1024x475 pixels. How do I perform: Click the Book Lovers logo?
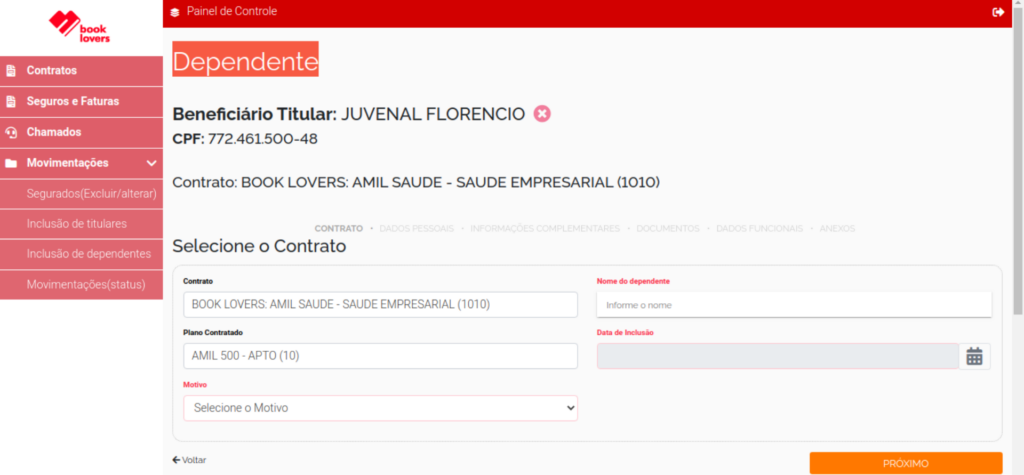[81, 26]
